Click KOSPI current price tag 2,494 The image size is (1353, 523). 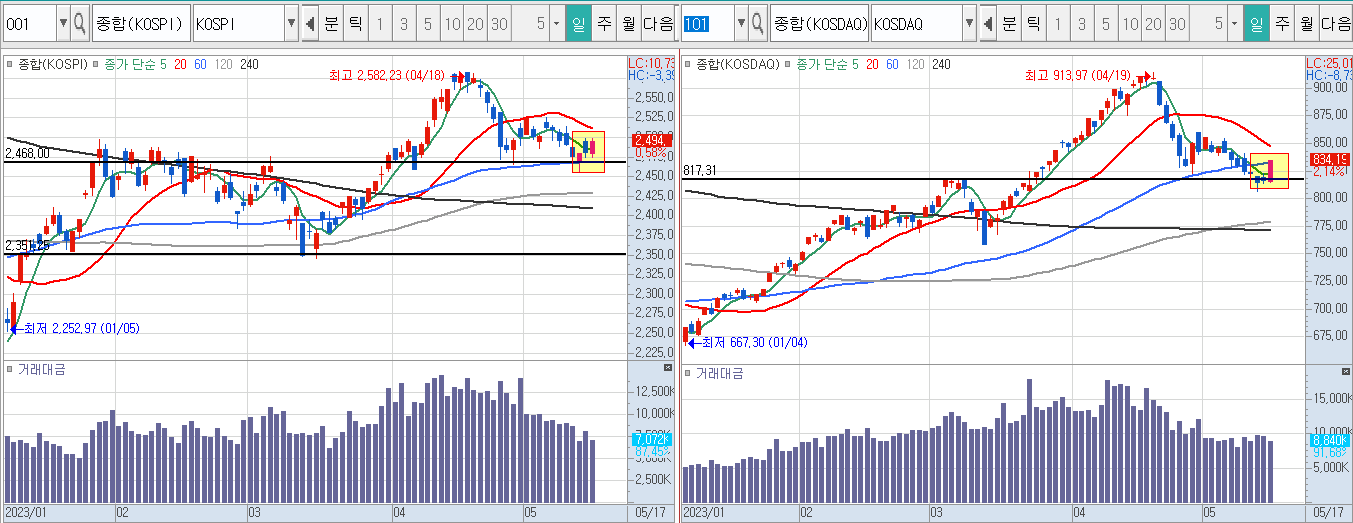click(654, 141)
